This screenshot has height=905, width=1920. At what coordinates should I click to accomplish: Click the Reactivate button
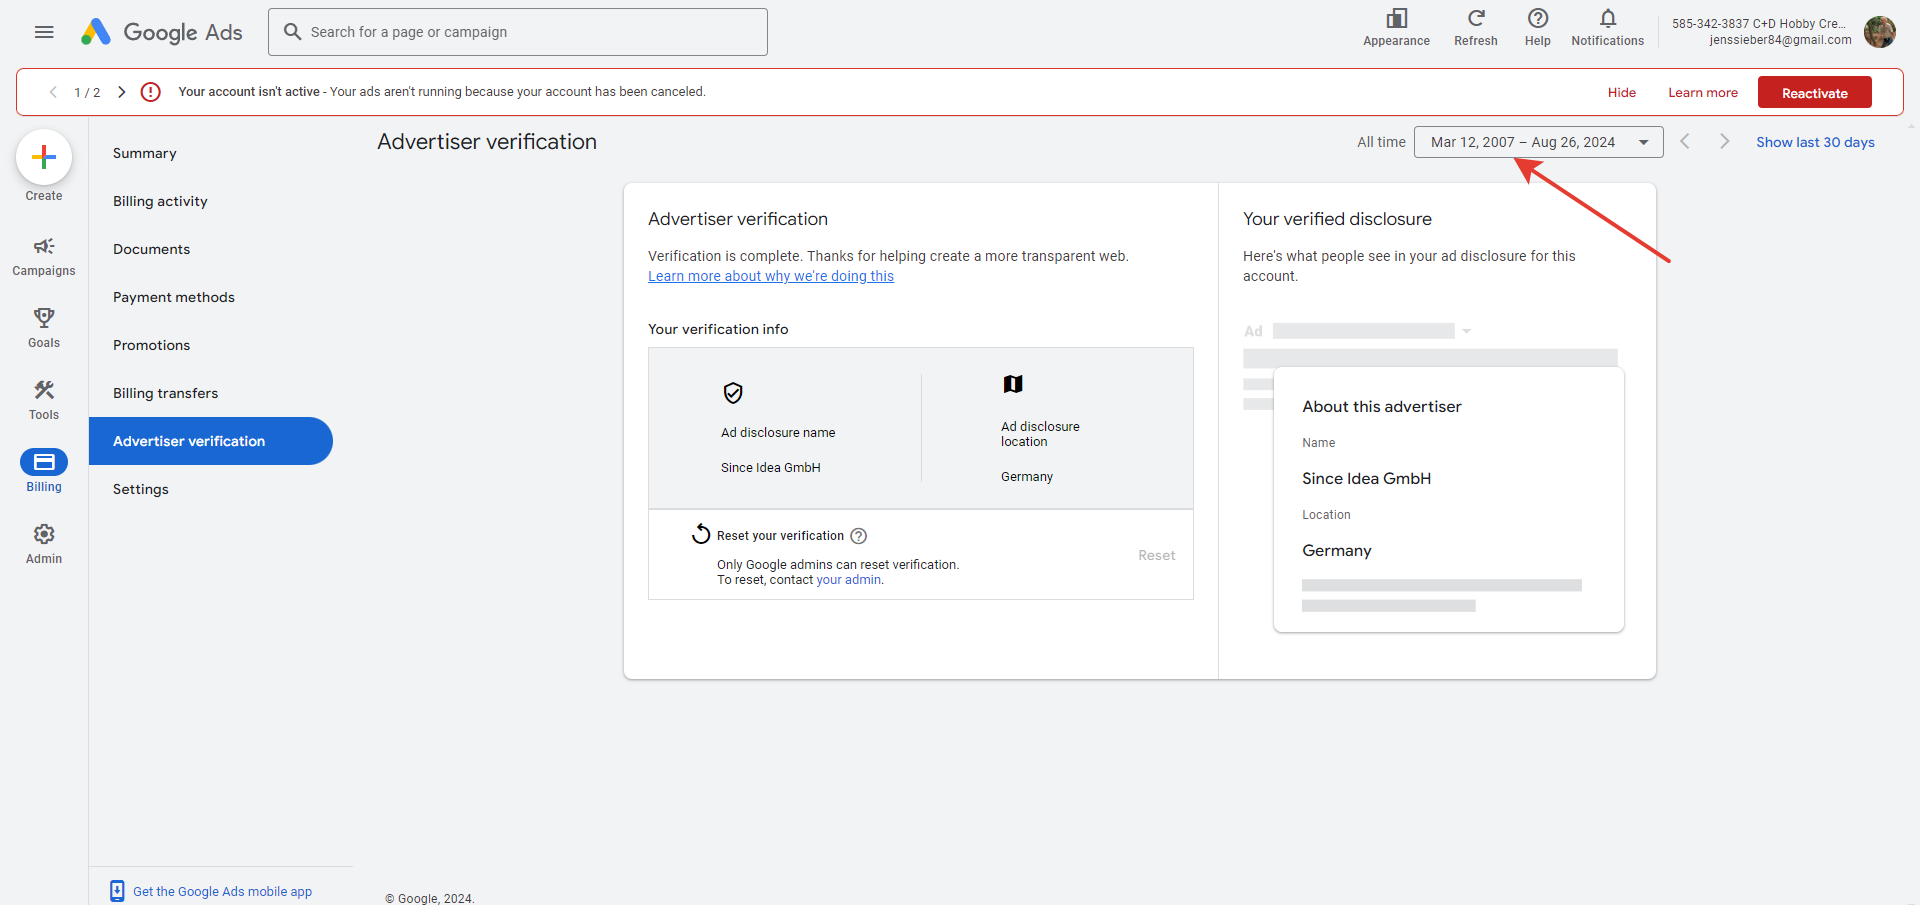[1815, 92]
